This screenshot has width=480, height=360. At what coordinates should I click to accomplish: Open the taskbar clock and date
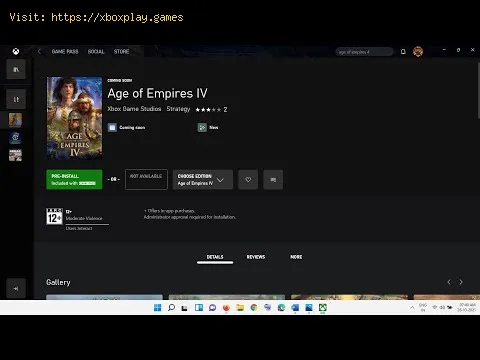tap(466, 307)
